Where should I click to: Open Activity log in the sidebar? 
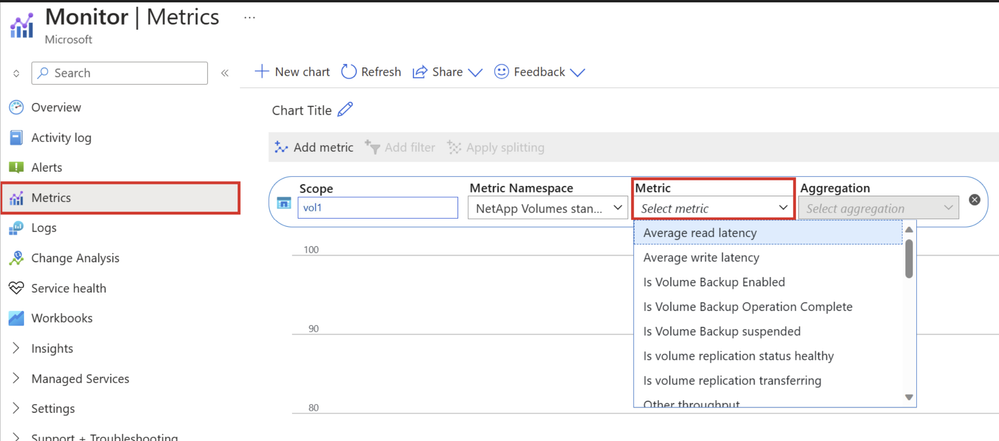pyautogui.click(x=61, y=138)
